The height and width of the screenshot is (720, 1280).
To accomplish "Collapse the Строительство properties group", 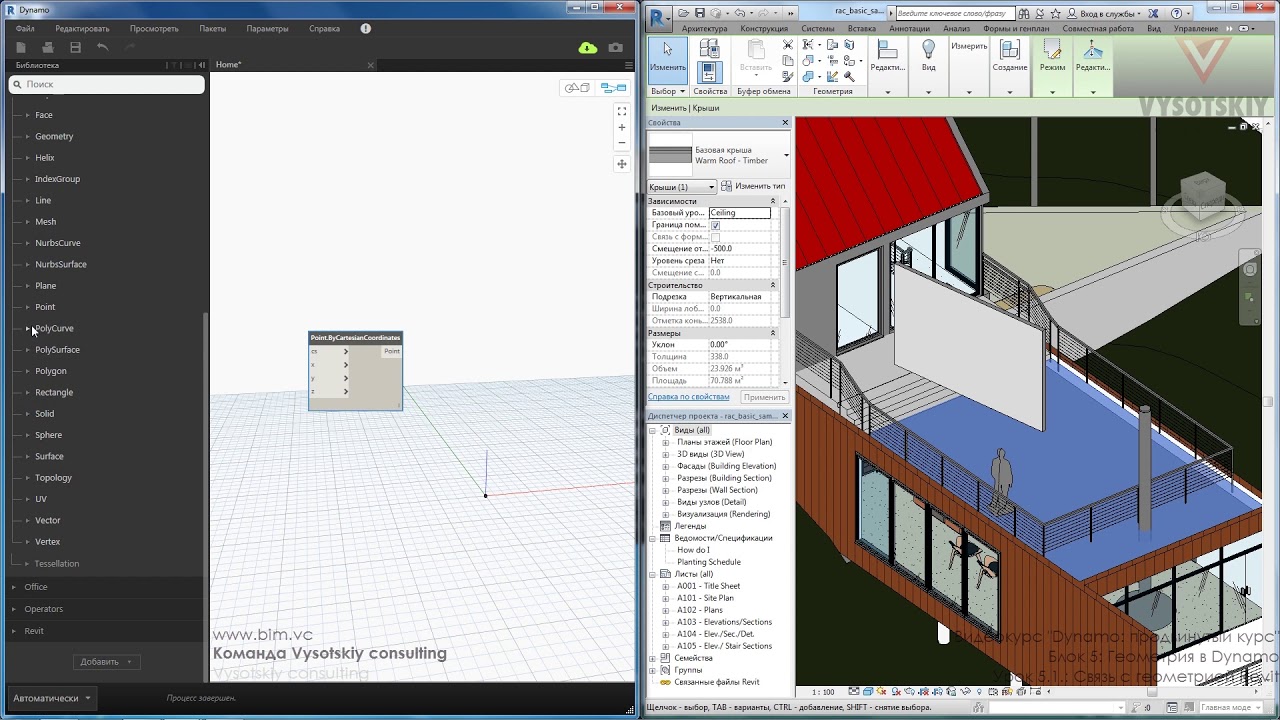I will pos(772,285).
